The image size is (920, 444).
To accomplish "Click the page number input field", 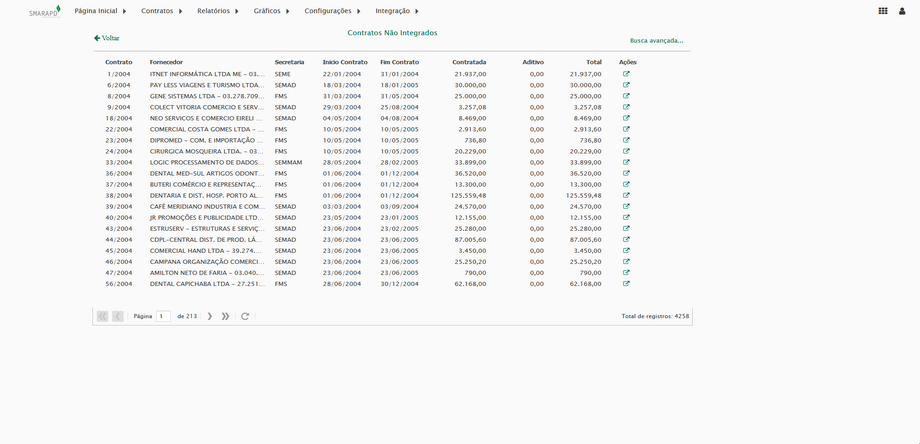I will pyautogui.click(x=163, y=316).
